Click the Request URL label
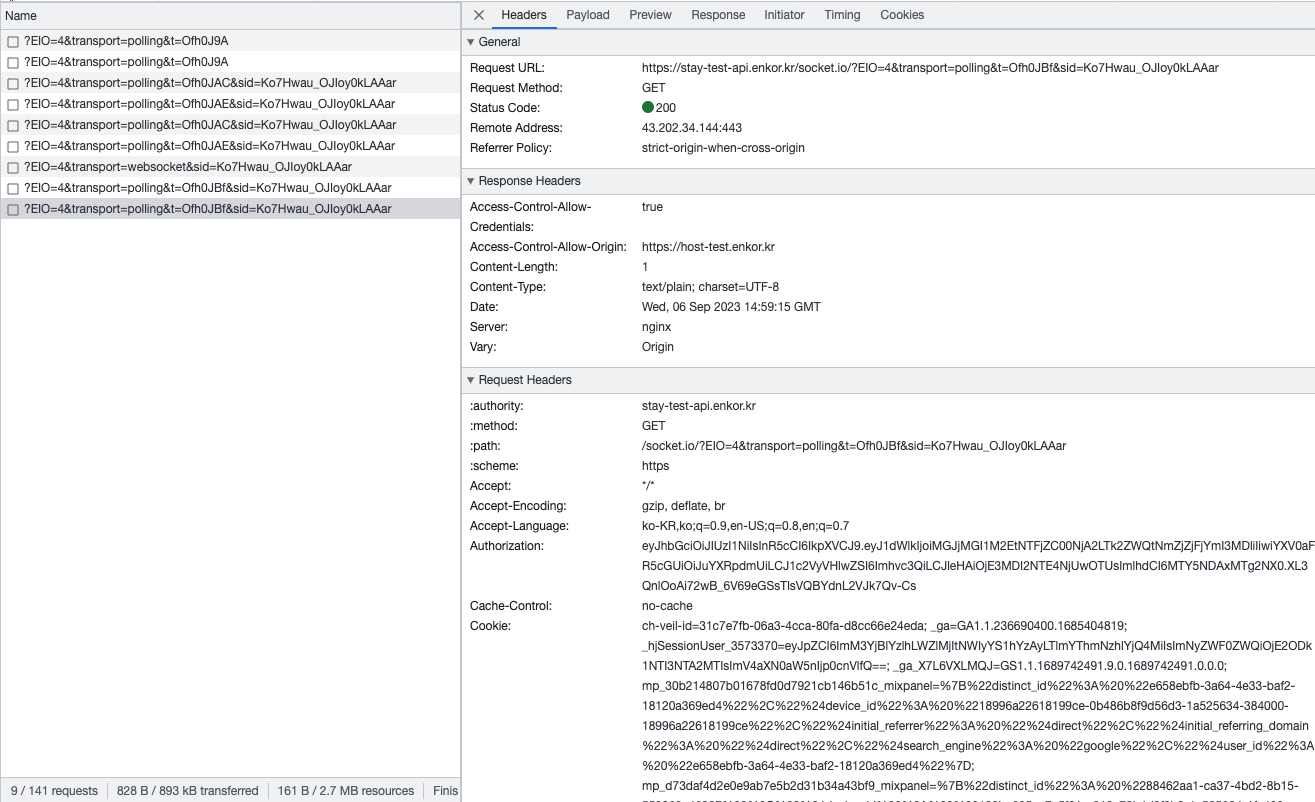The image size is (1315, 802). click(507, 68)
